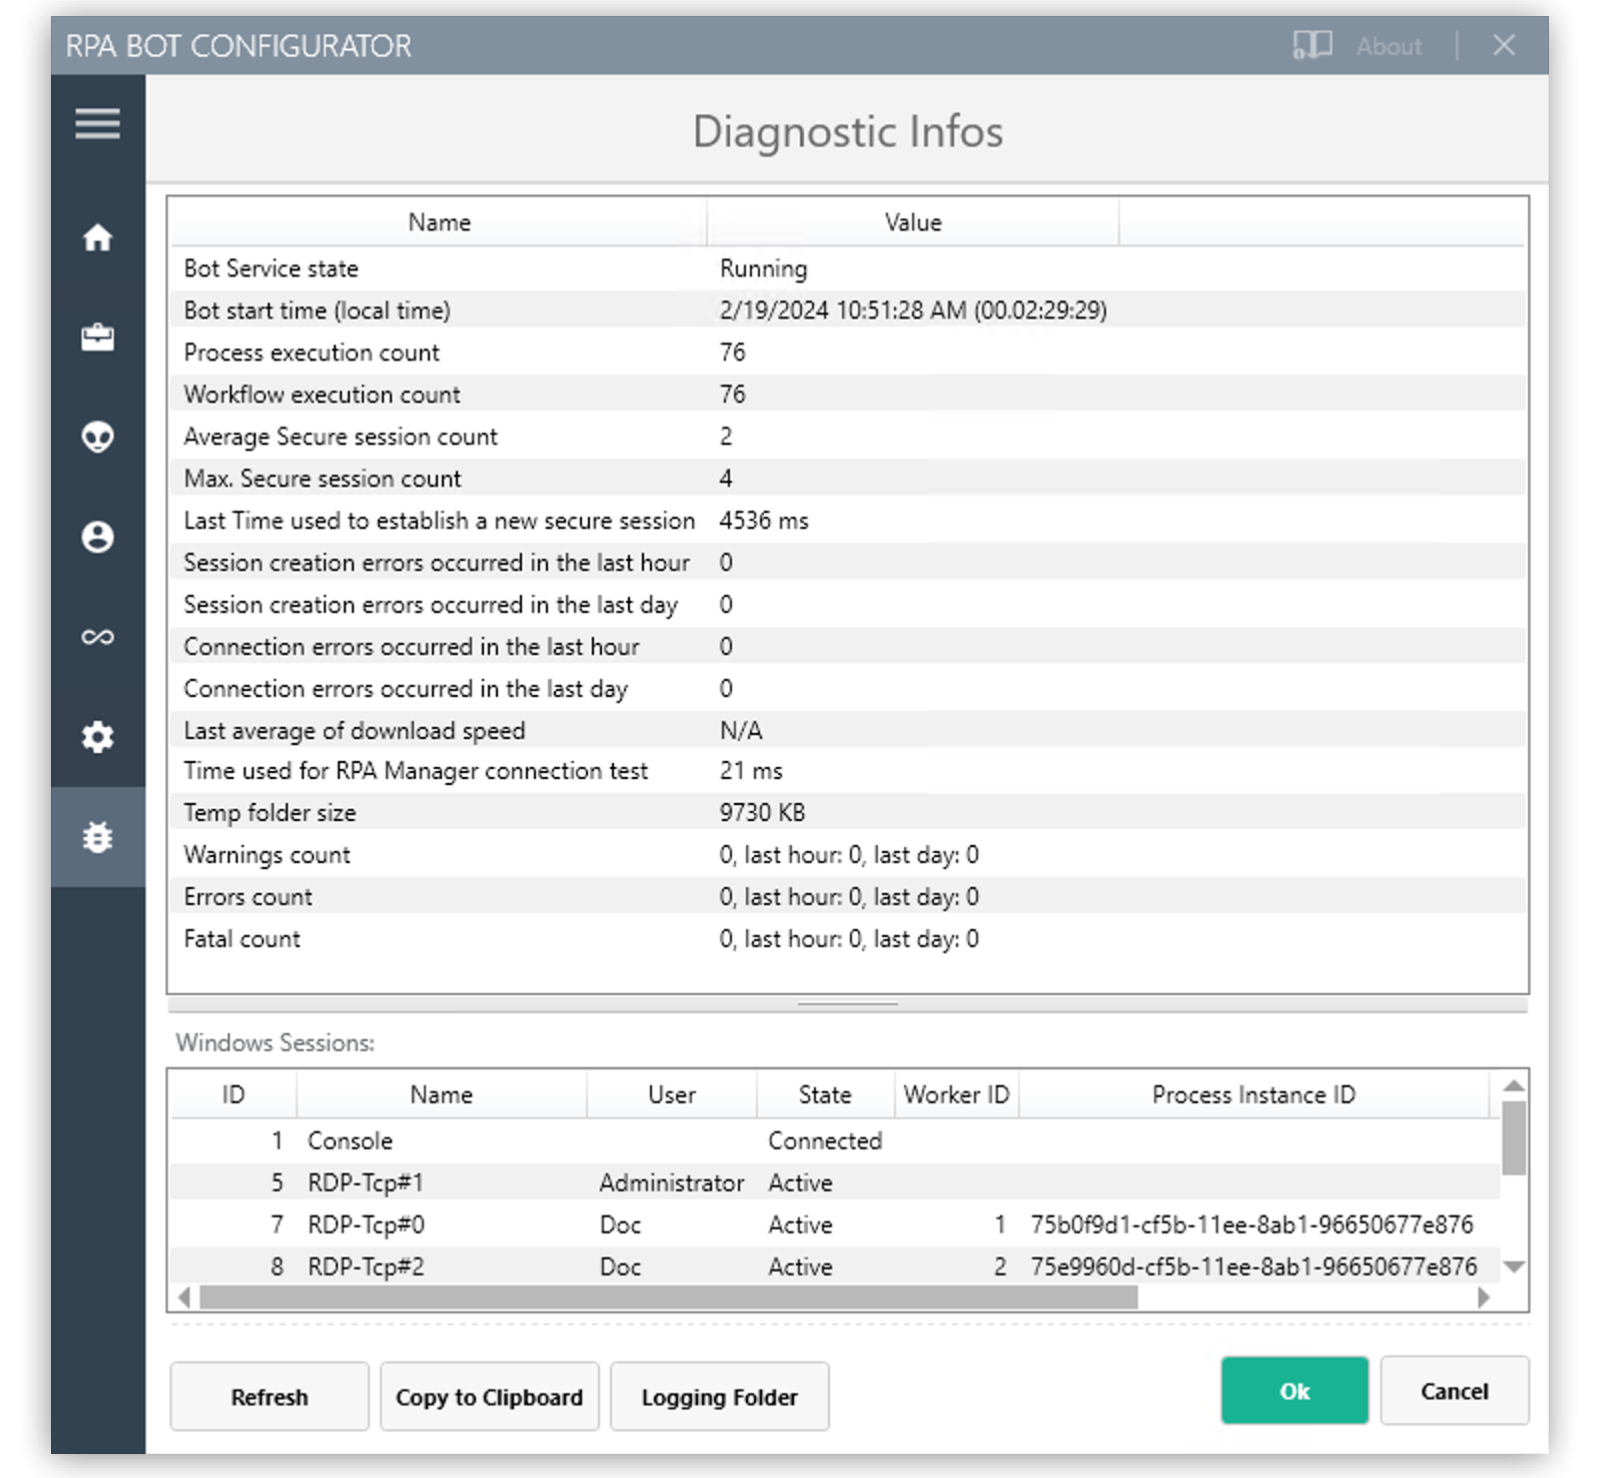Open the Logging Folder
This screenshot has width=1600, height=1478.
(x=720, y=1396)
